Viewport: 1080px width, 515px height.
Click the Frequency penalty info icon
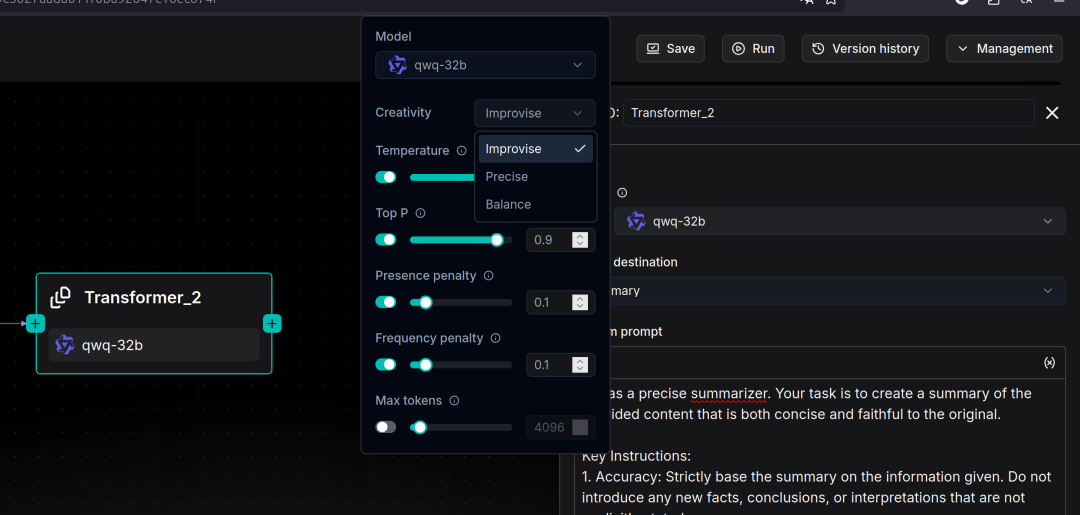pyautogui.click(x=495, y=339)
